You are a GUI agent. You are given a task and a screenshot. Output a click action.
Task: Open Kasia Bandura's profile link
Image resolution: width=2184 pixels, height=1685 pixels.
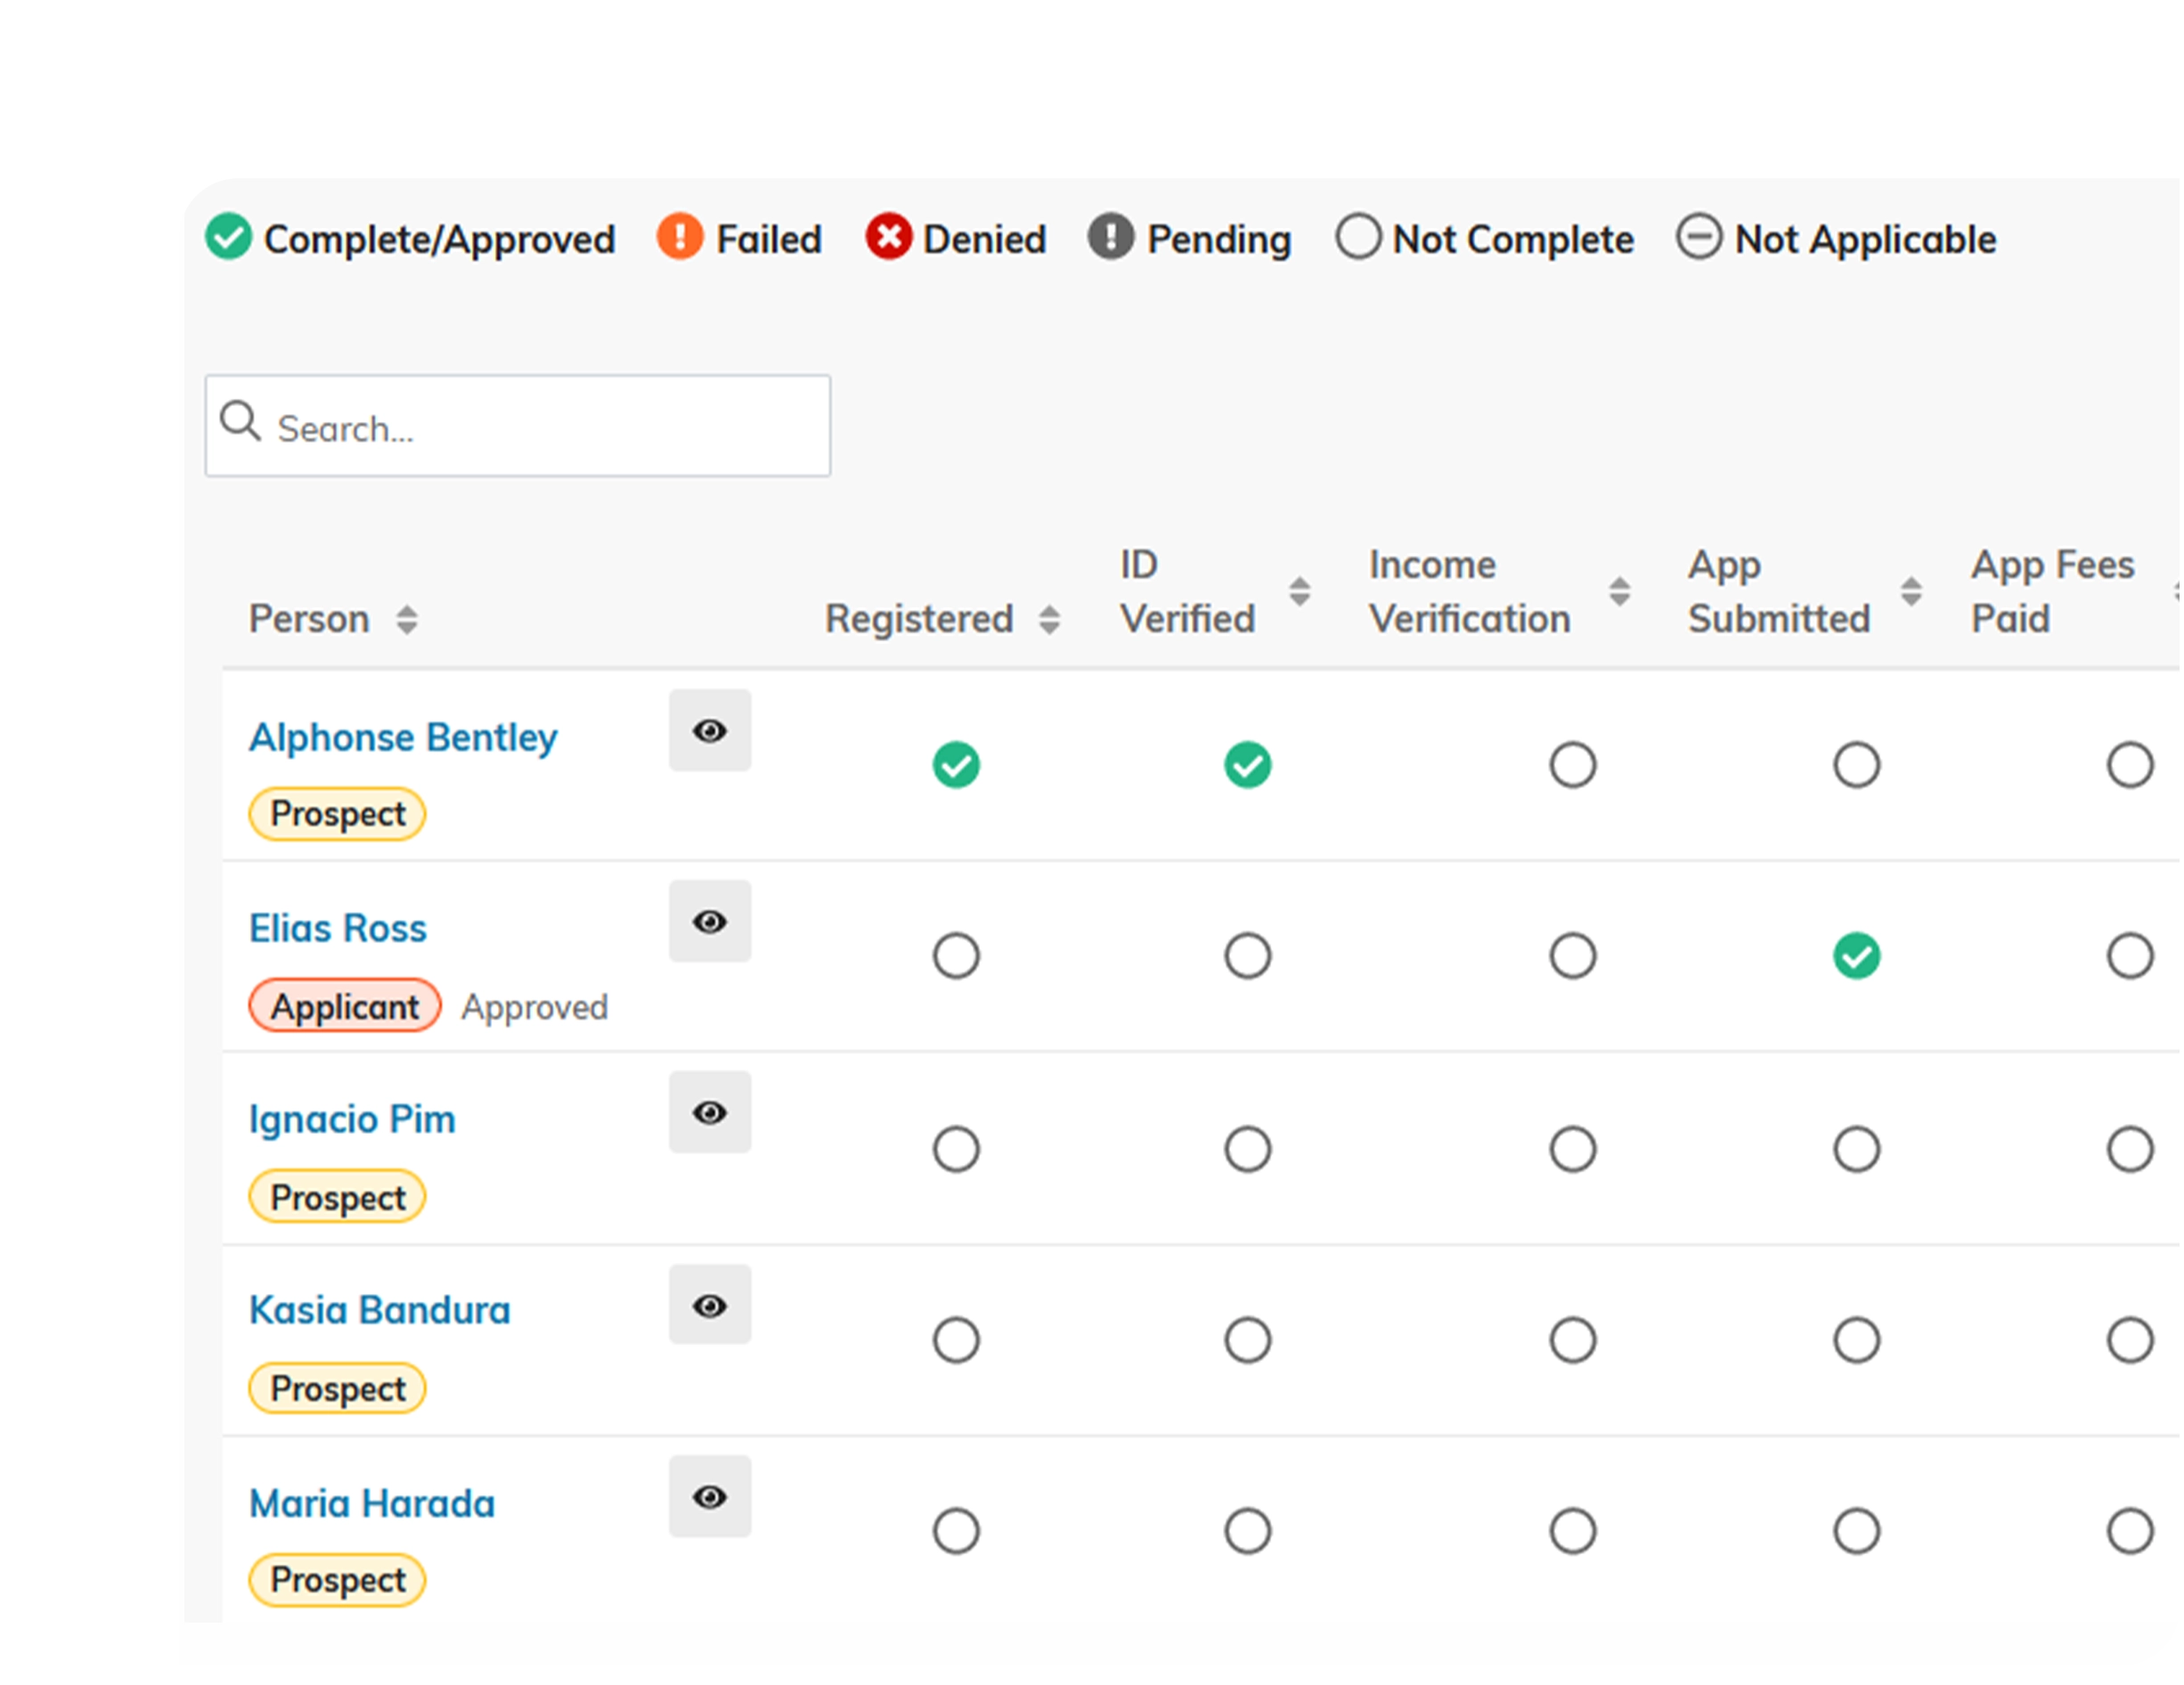coord(380,1310)
